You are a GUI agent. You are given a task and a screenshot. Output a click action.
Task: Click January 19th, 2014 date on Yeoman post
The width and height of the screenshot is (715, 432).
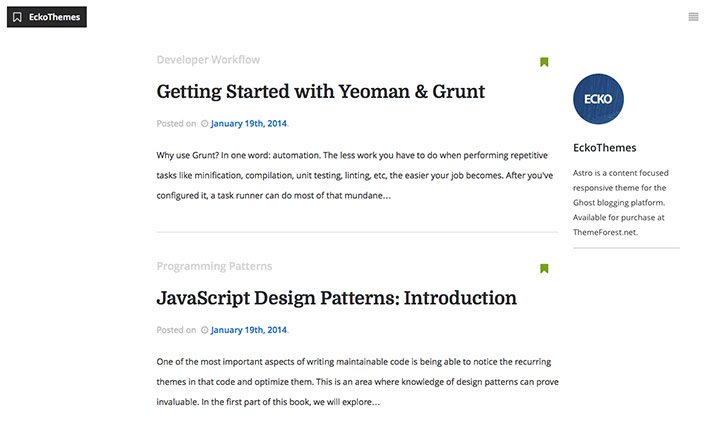point(249,123)
